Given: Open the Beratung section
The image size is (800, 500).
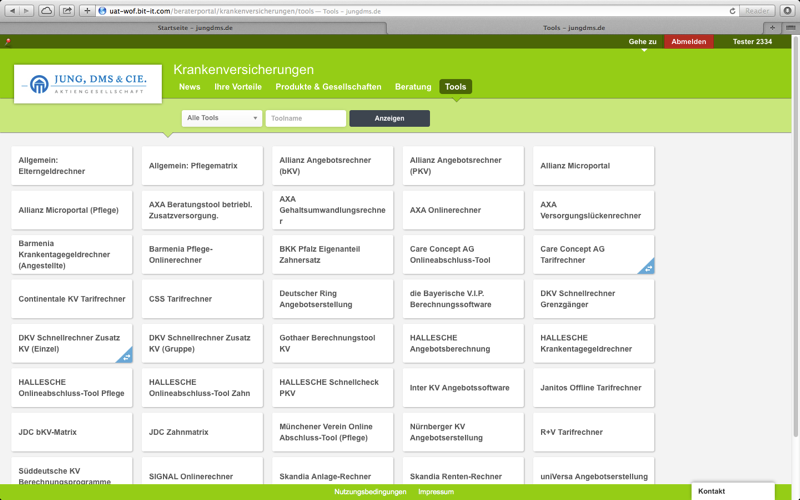Looking at the screenshot, I should click(x=413, y=87).
